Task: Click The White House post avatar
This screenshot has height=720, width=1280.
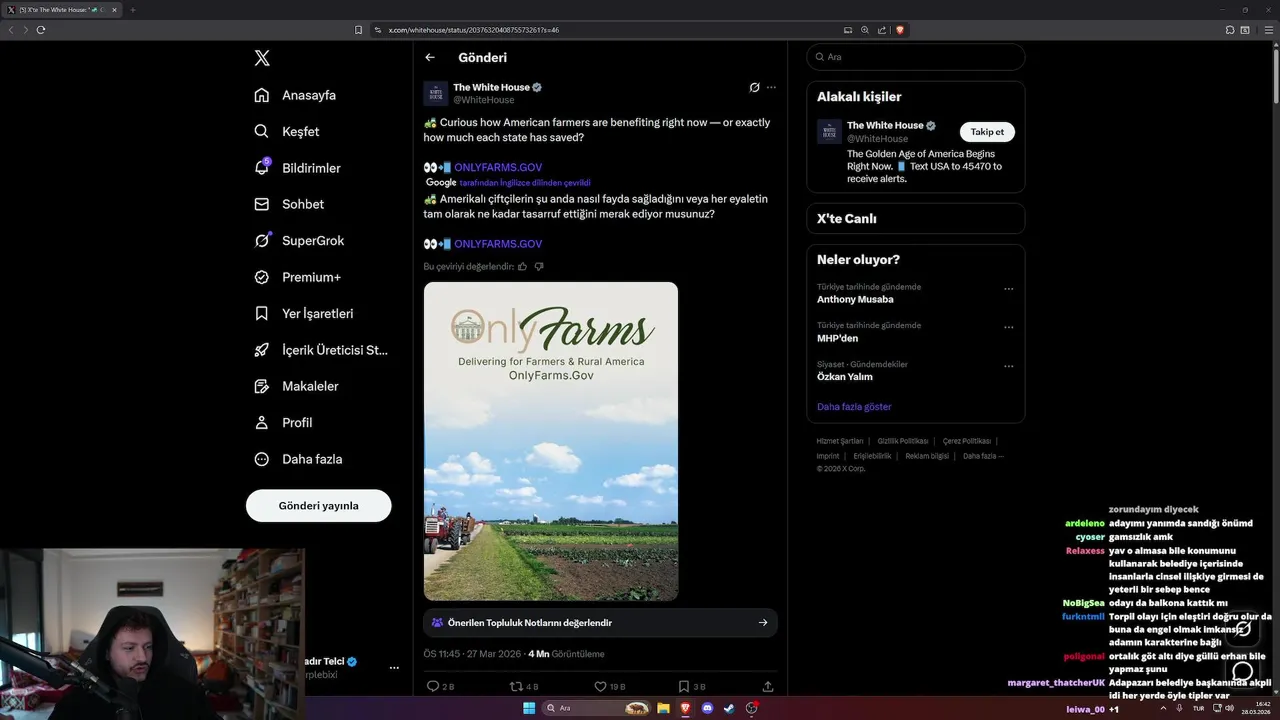Action: tap(436, 94)
